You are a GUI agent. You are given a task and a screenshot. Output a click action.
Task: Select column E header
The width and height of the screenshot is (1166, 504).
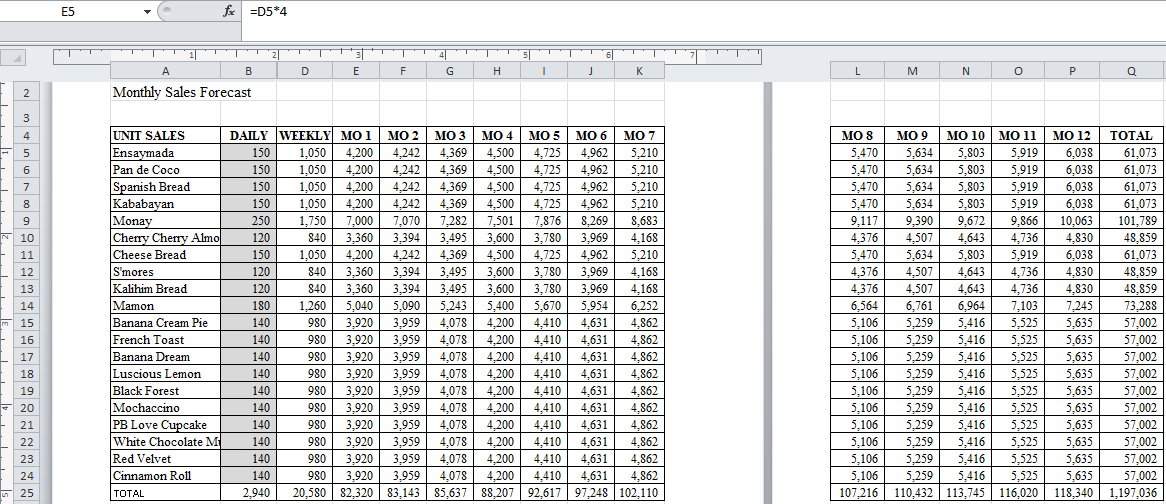coord(355,71)
